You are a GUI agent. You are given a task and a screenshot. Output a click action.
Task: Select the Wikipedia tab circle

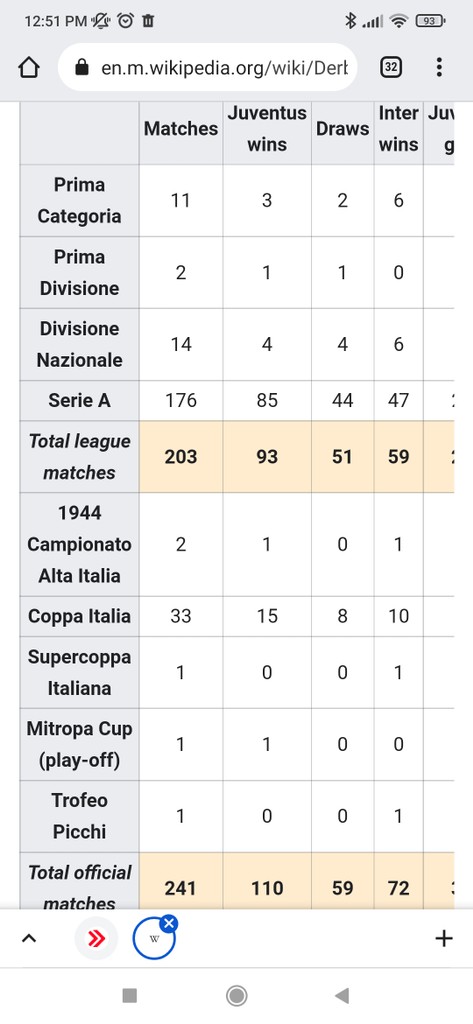click(x=154, y=939)
